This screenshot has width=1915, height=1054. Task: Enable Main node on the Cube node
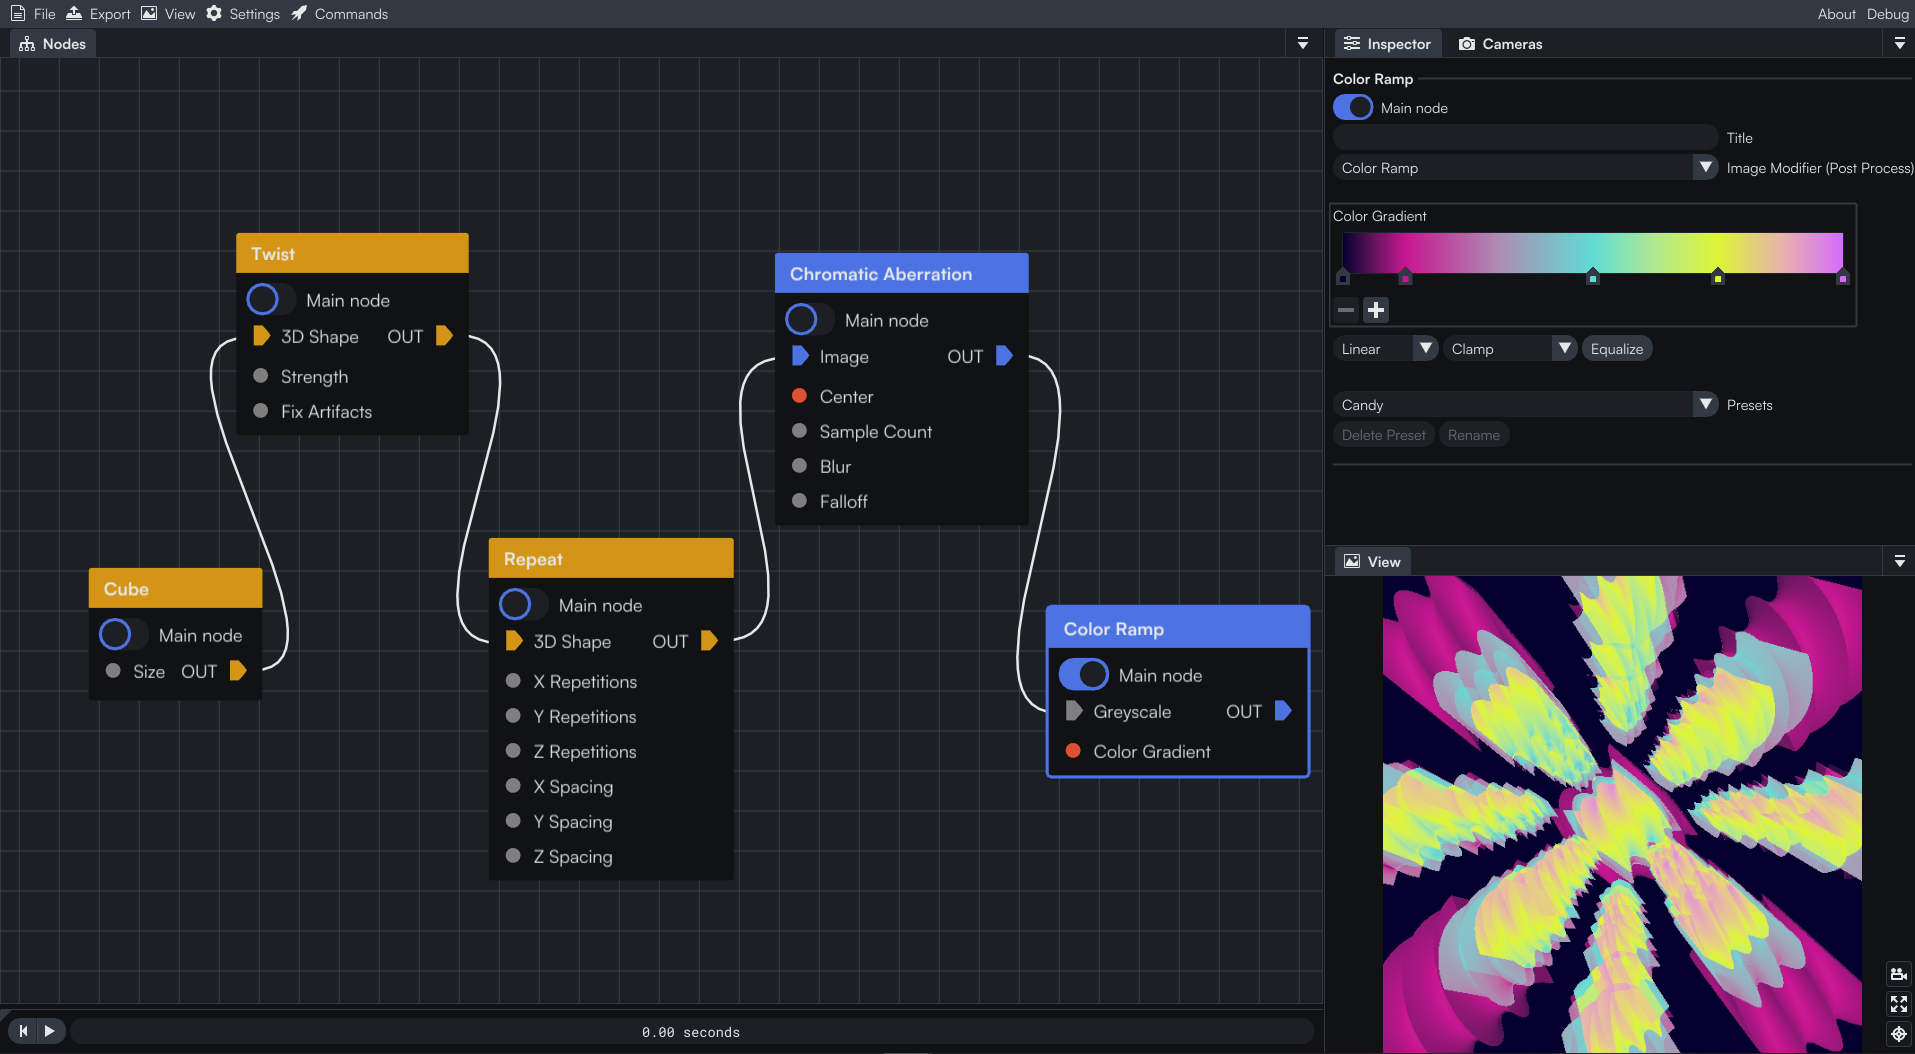pyautogui.click(x=122, y=635)
